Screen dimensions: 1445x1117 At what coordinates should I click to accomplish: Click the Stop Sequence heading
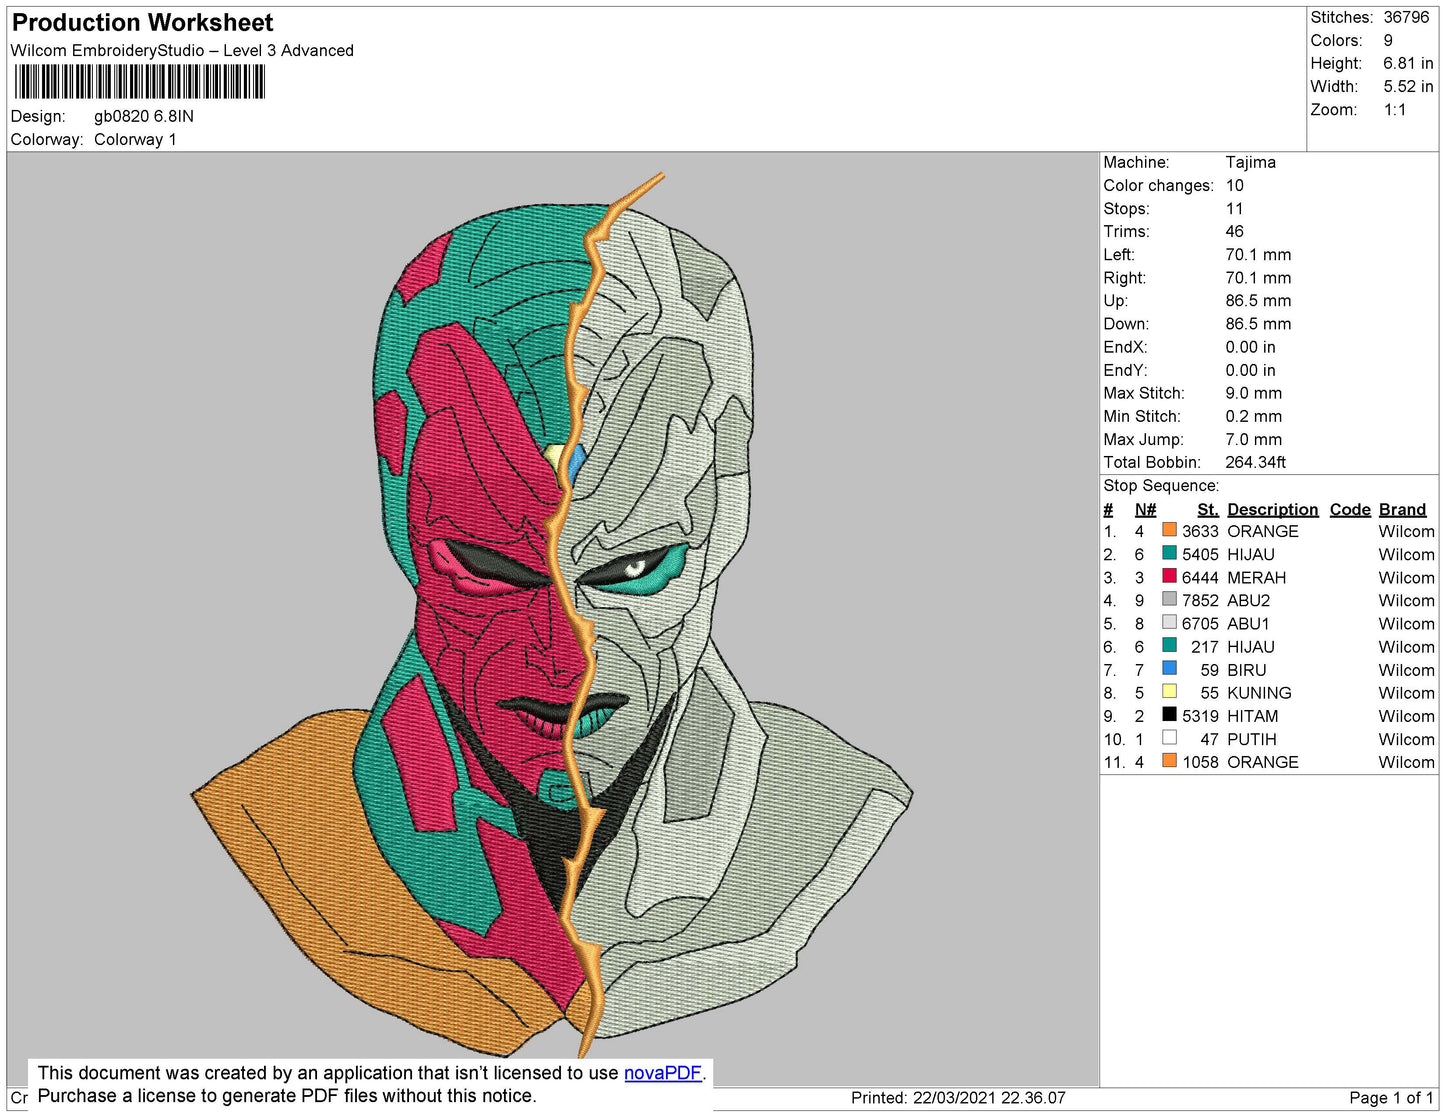[x=1161, y=485]
